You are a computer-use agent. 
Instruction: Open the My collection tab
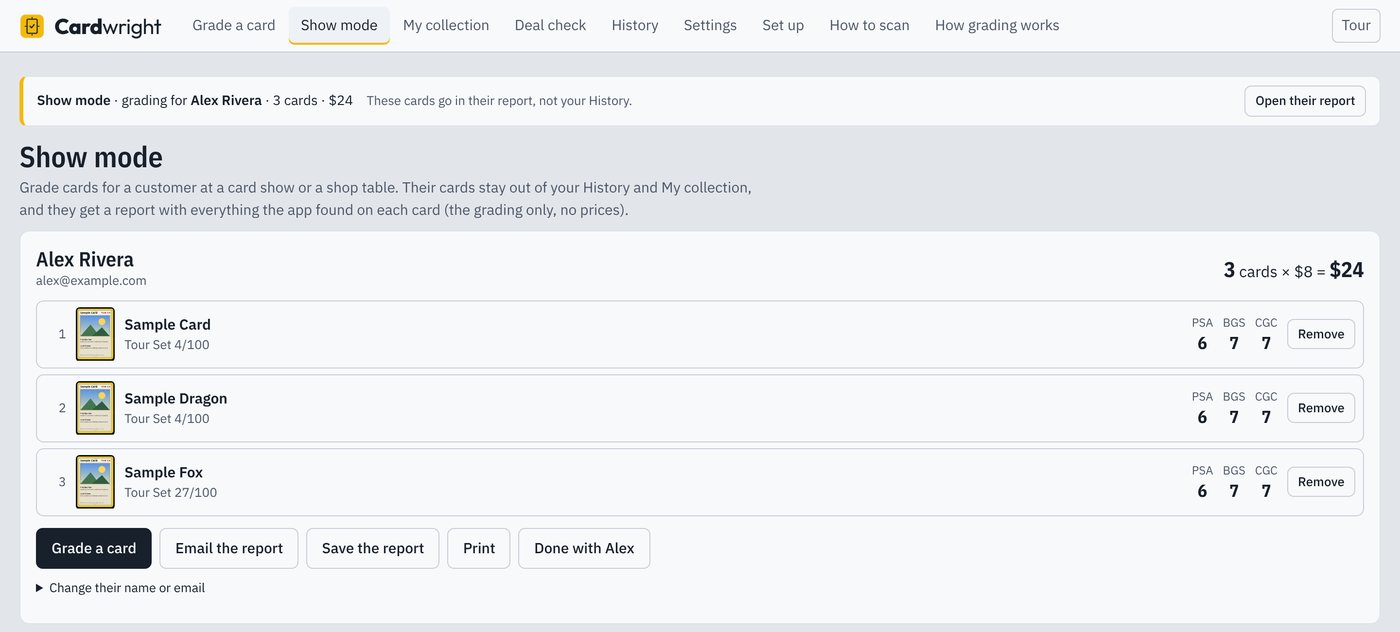(446, 25)
